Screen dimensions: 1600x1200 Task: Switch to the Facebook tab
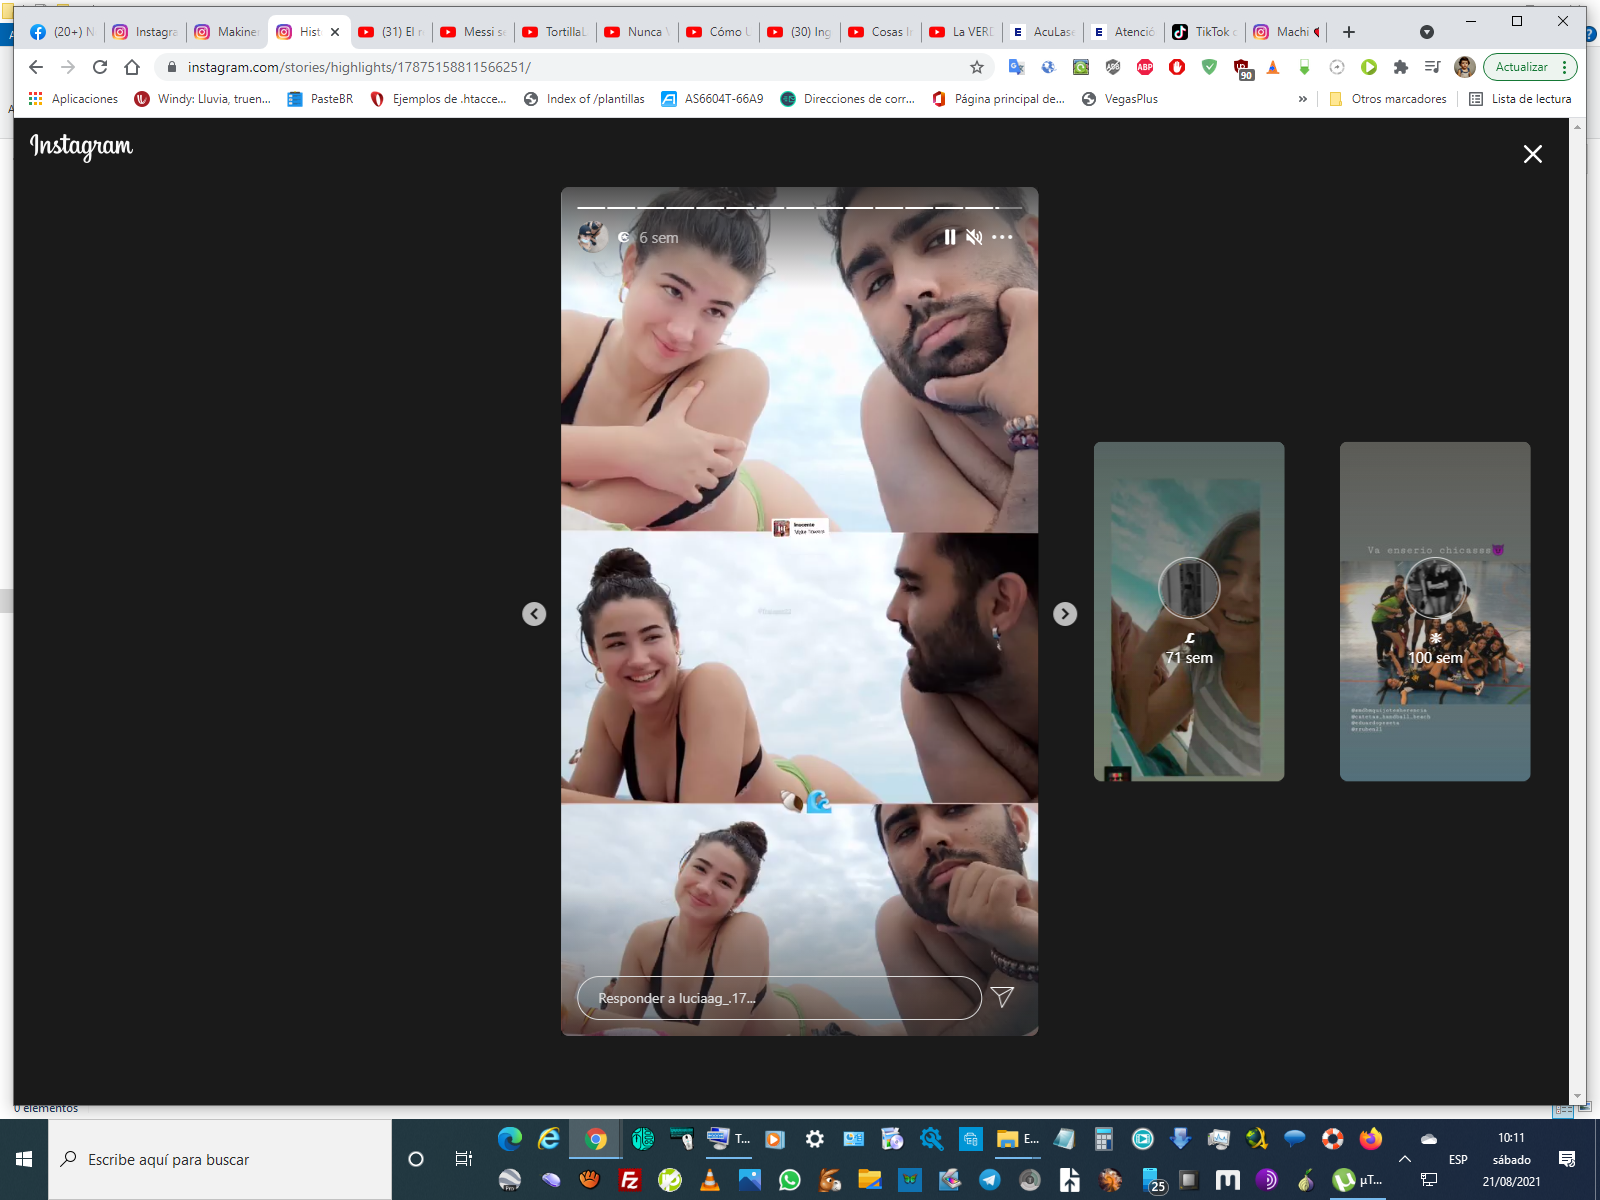(x=62, y=32)
